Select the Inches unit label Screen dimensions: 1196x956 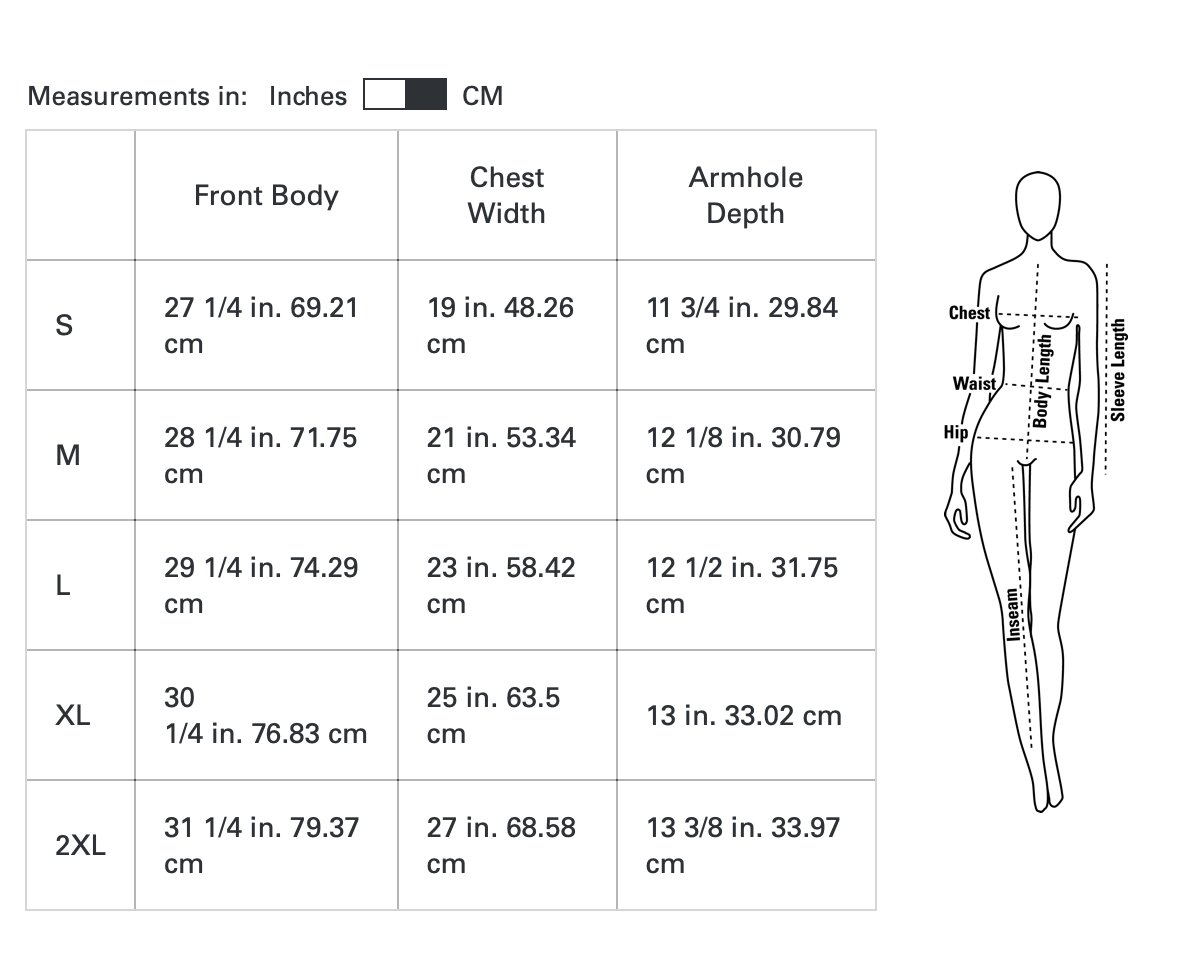[308, 96]
